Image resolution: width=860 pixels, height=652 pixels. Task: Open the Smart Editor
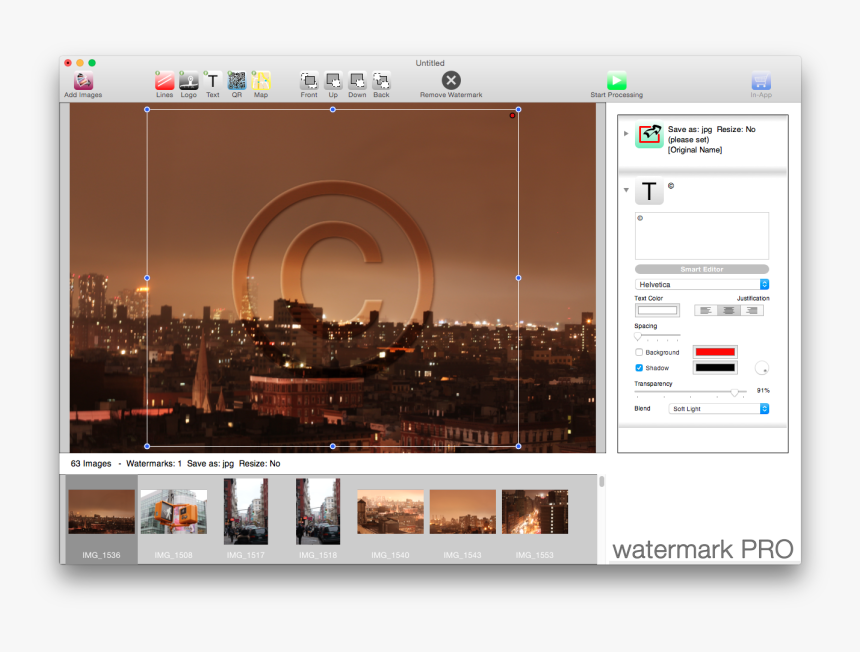pos(701,268)
